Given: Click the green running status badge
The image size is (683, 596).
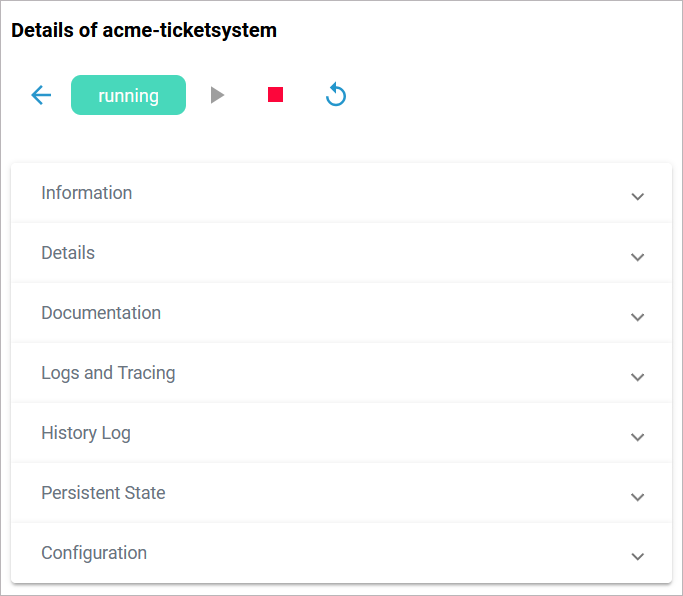Looking at the screenshot, I should pyautogui.click(x=128, y=95).
